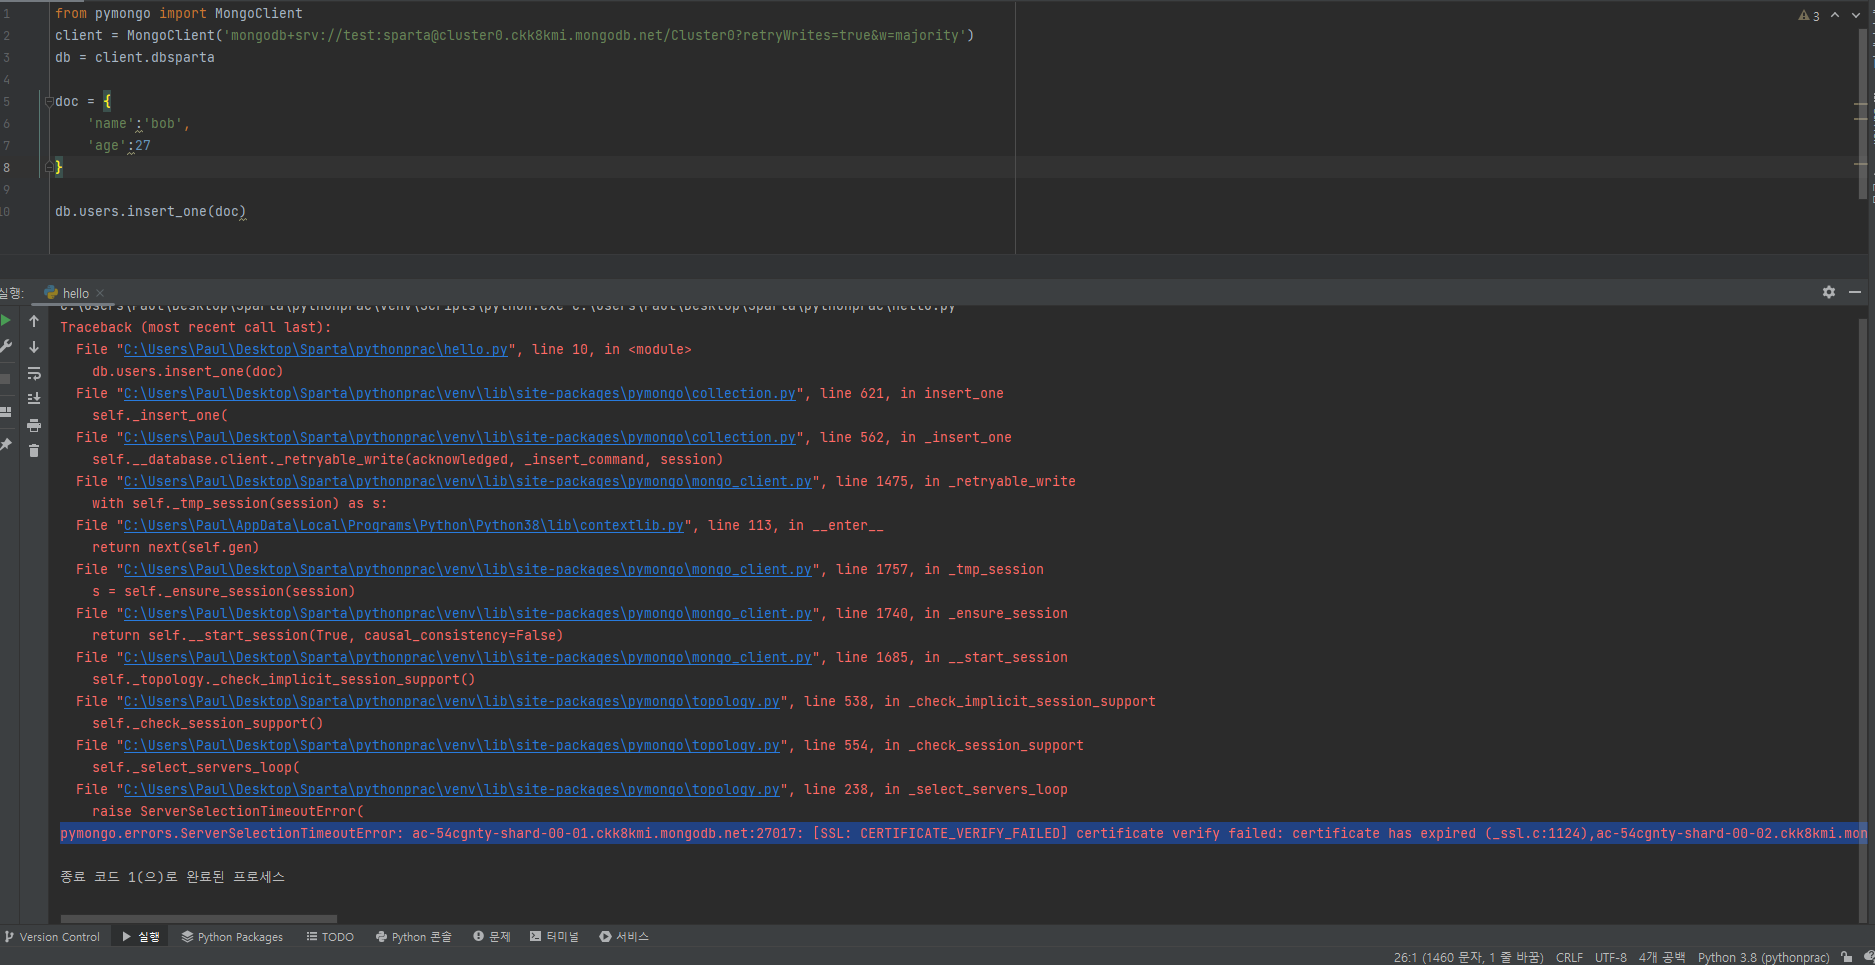
Task: Click the closing fold marker at line 8
Action: point(48,167)
